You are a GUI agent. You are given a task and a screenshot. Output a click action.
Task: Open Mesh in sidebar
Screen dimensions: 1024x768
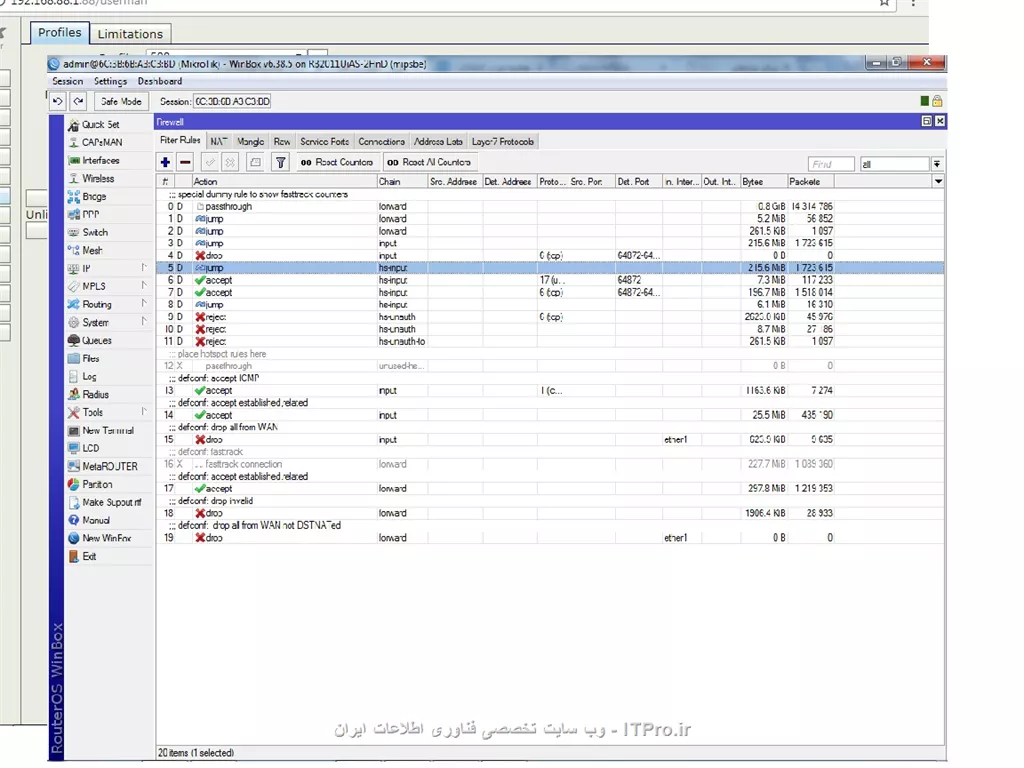point(92,250)
